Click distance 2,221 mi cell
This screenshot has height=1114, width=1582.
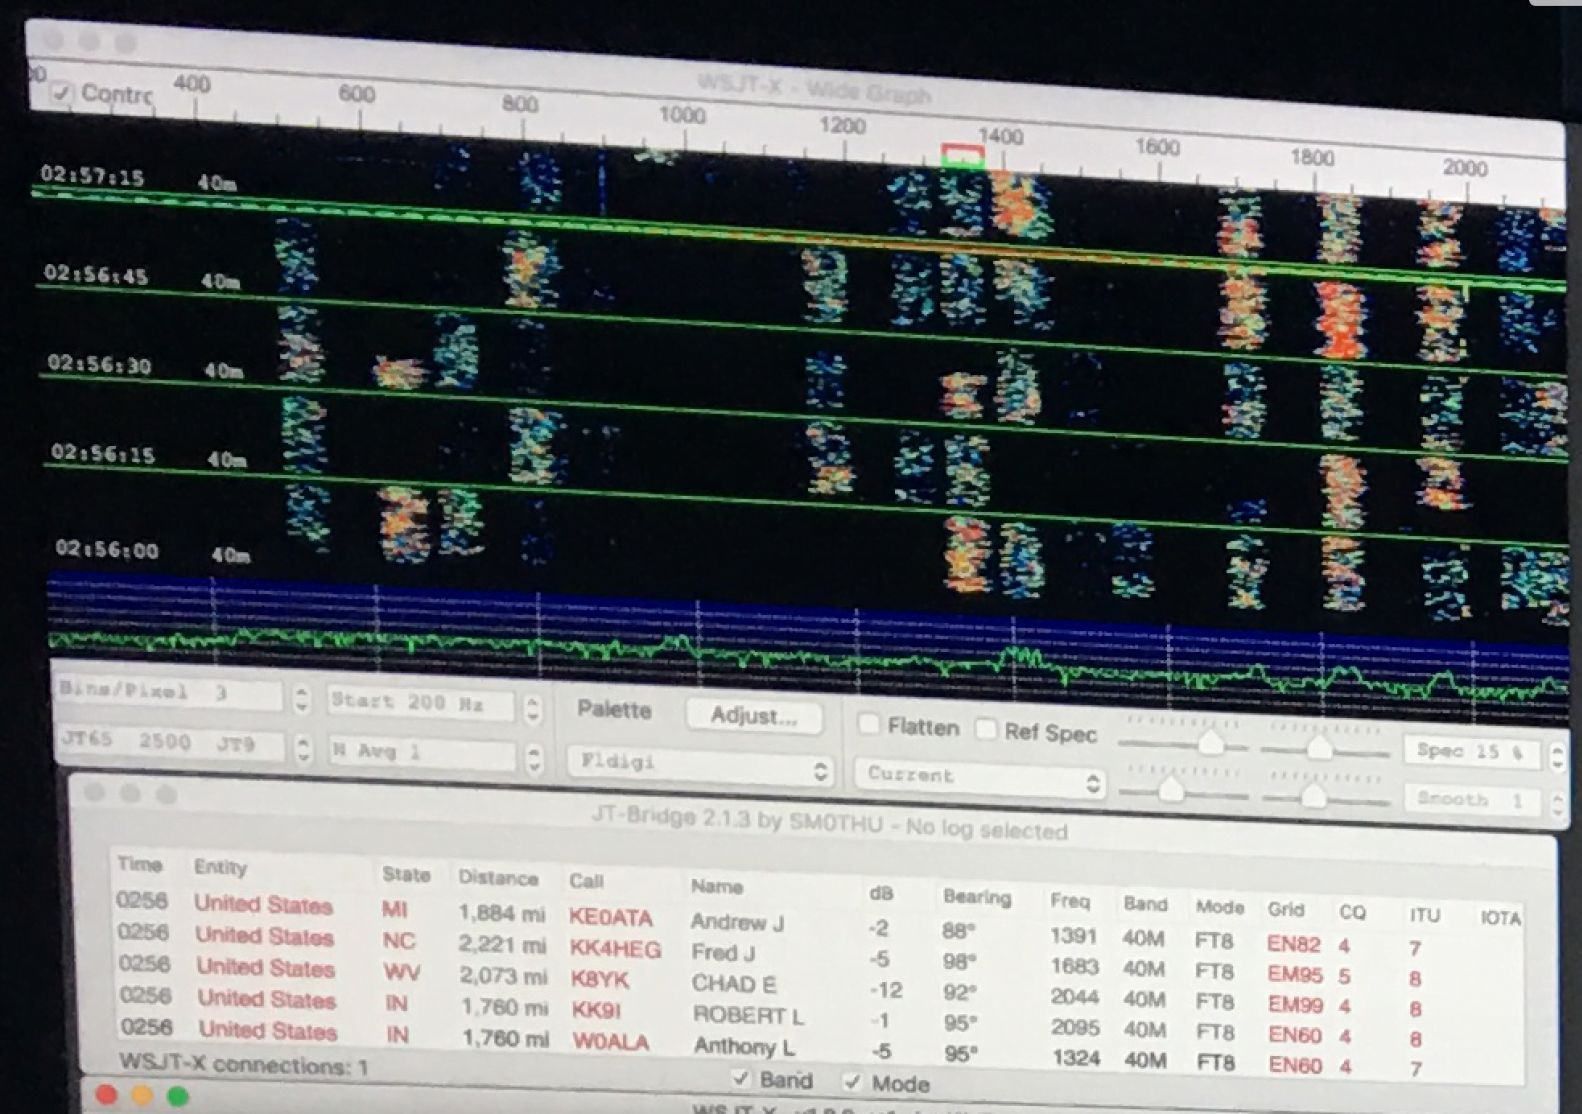tap(503, 944)
